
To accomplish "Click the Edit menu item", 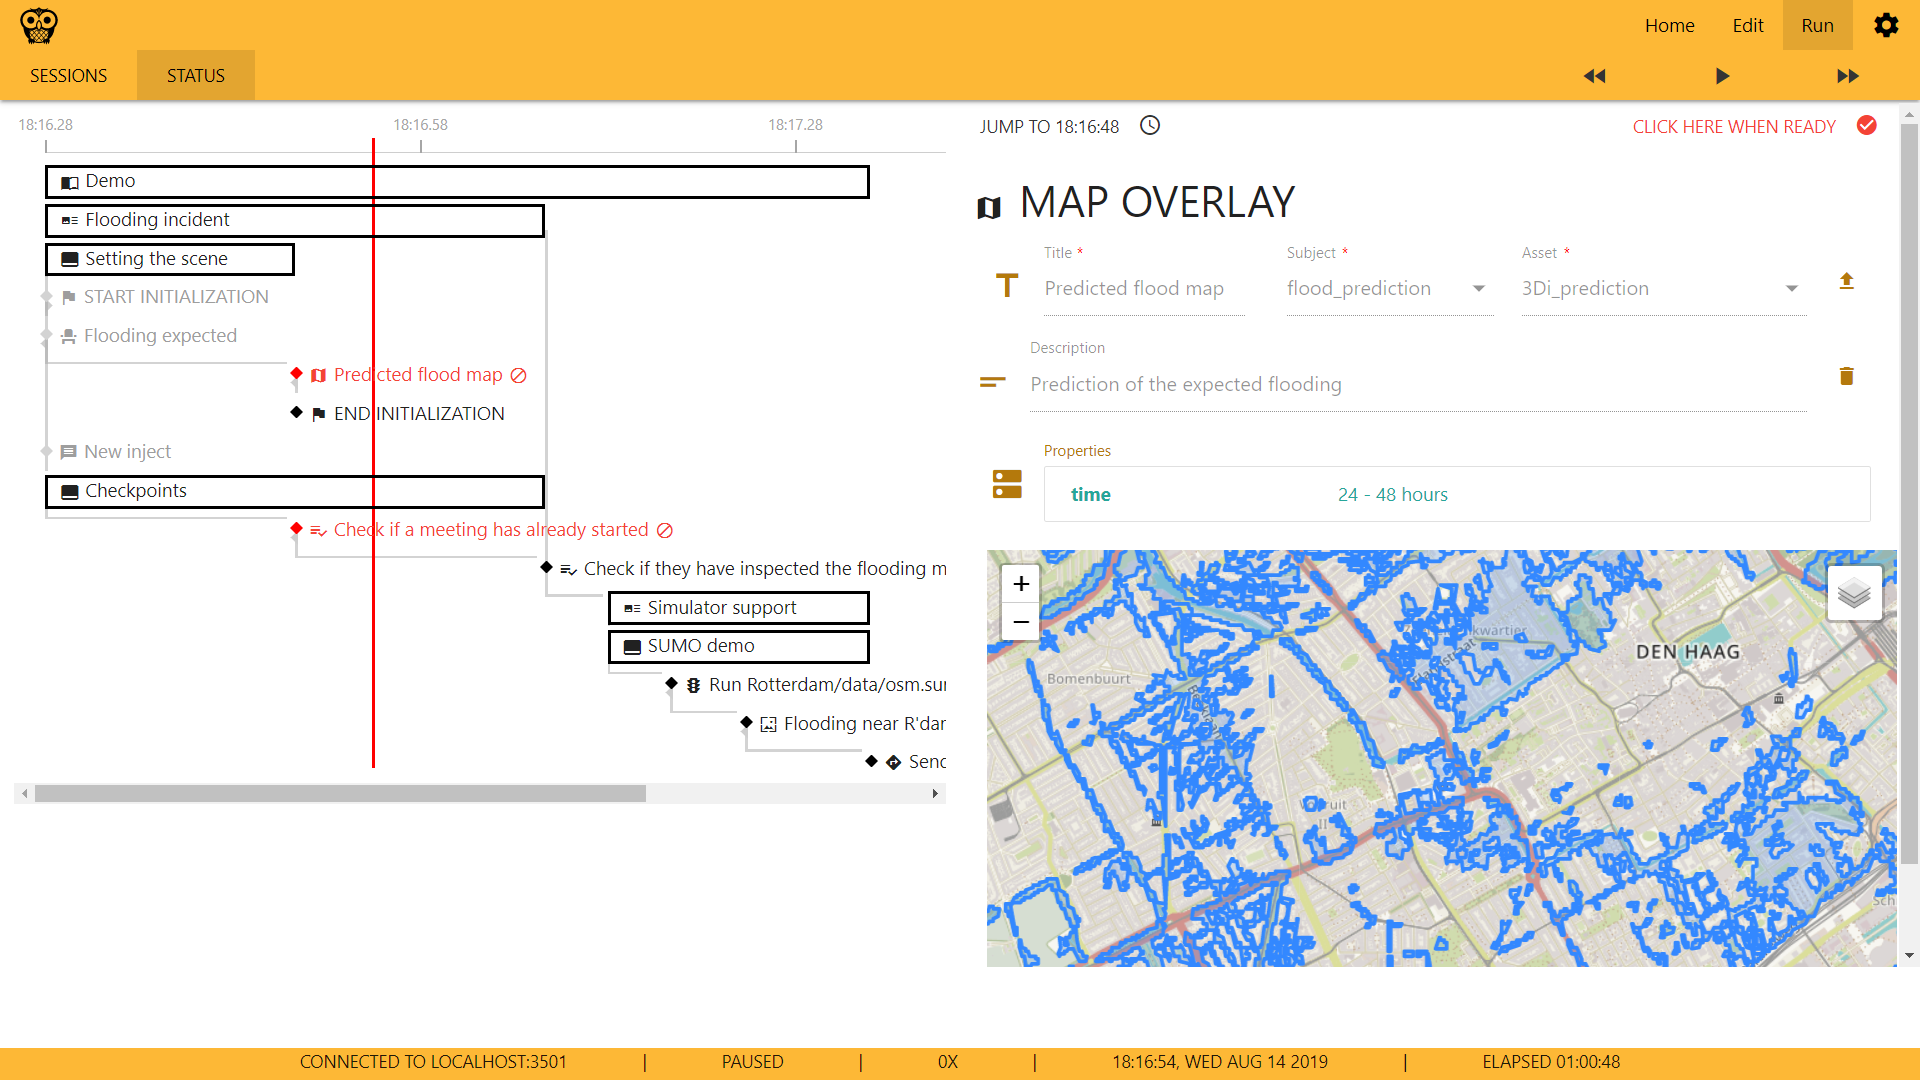I will (1746, 25).
